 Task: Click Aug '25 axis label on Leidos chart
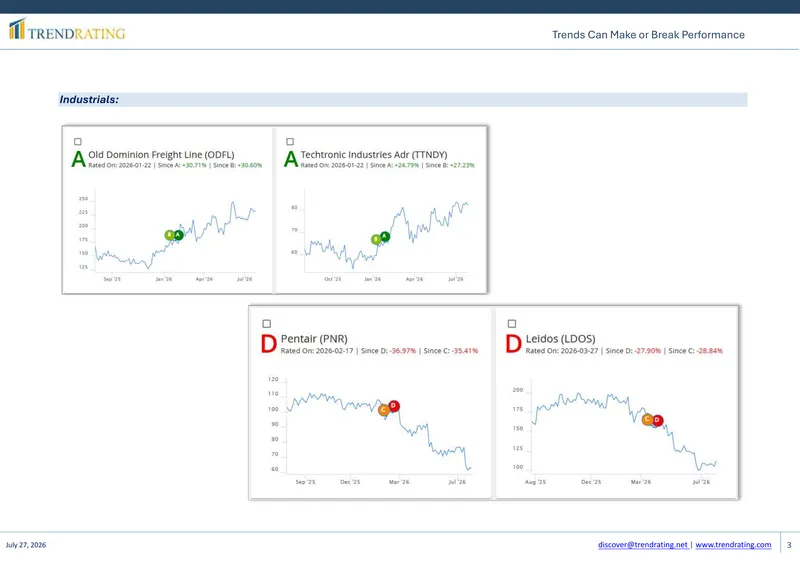[x=535, y=482]
